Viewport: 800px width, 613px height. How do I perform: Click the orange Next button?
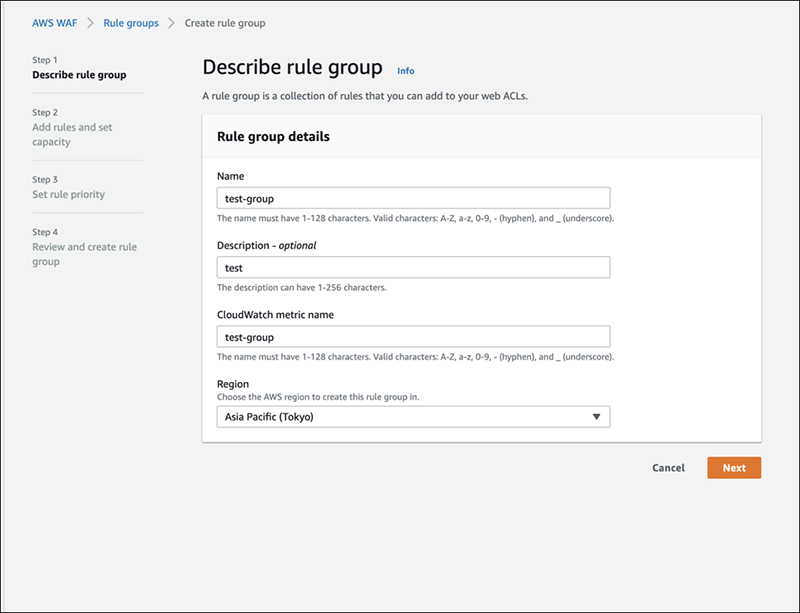[734, 468]
